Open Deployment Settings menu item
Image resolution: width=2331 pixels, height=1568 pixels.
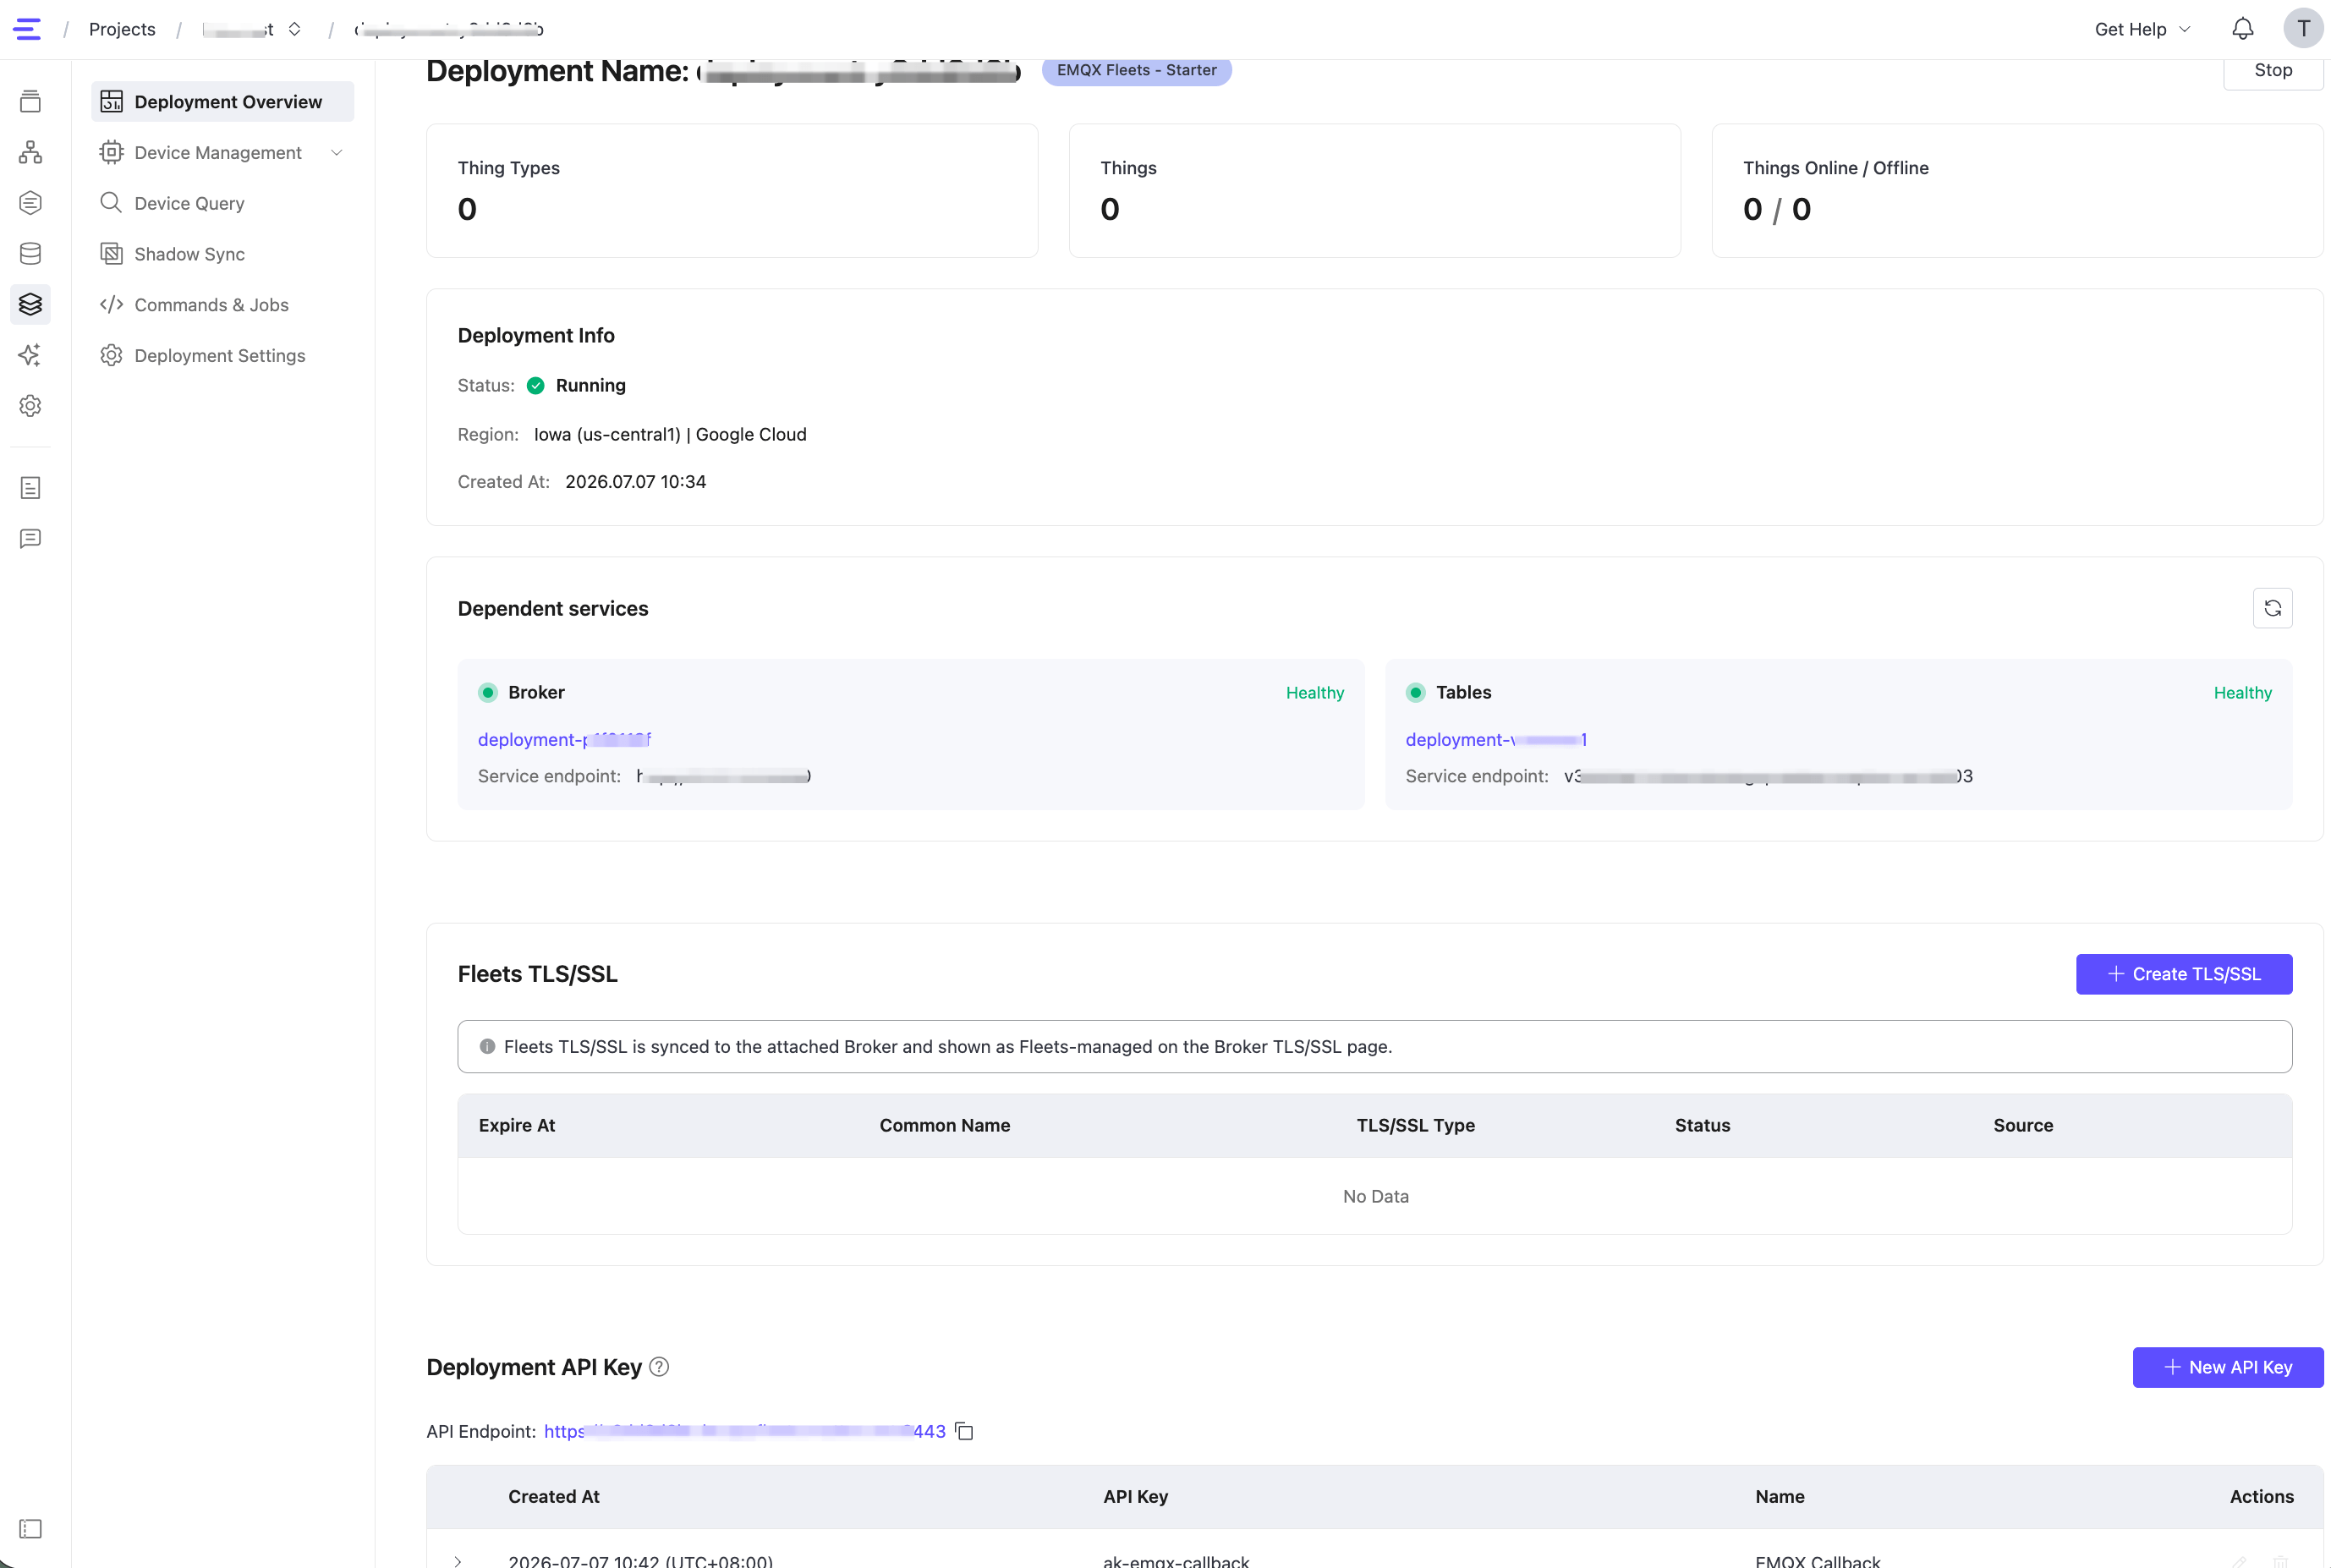click(x=223, y=356)
